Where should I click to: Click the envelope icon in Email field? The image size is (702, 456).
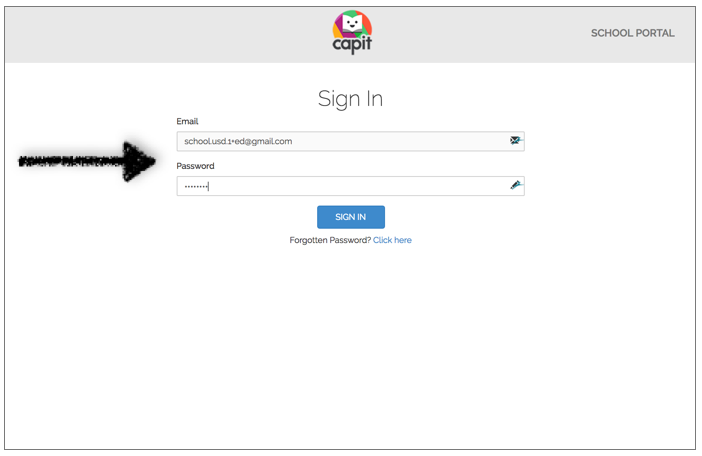515,141
